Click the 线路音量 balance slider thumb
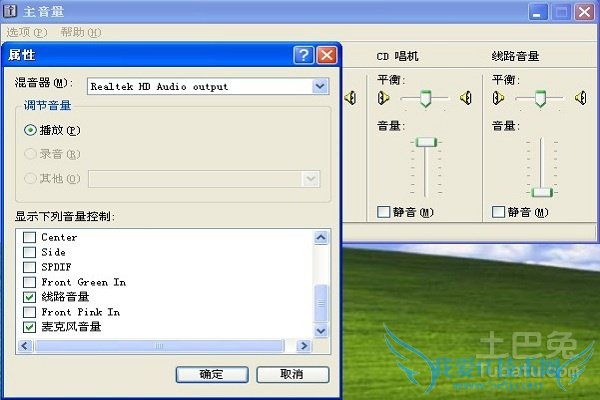The image size is (600, 400). (540, 98)
